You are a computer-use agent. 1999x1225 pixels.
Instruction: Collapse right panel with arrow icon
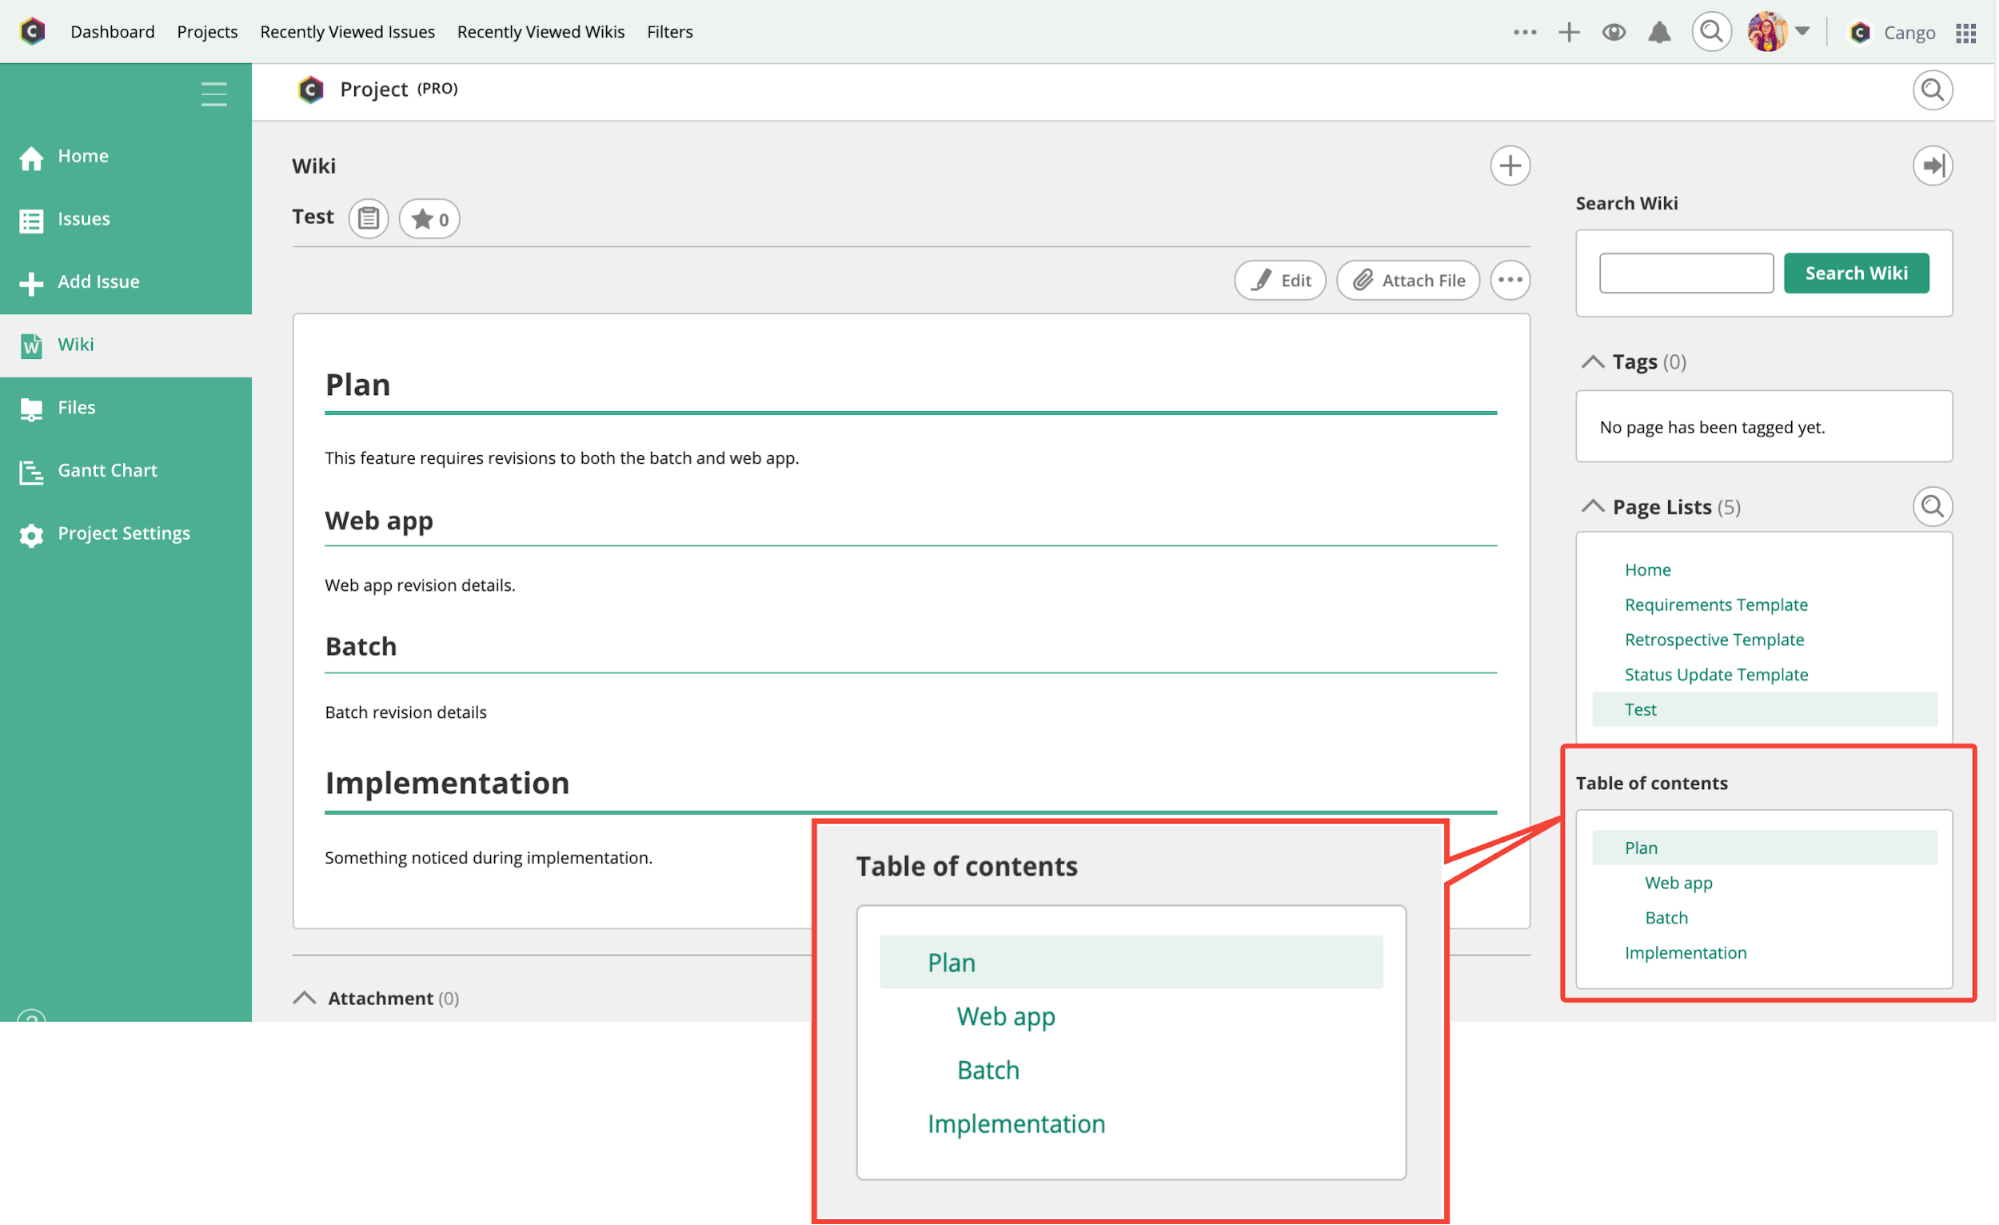(x=1932, y=166)
